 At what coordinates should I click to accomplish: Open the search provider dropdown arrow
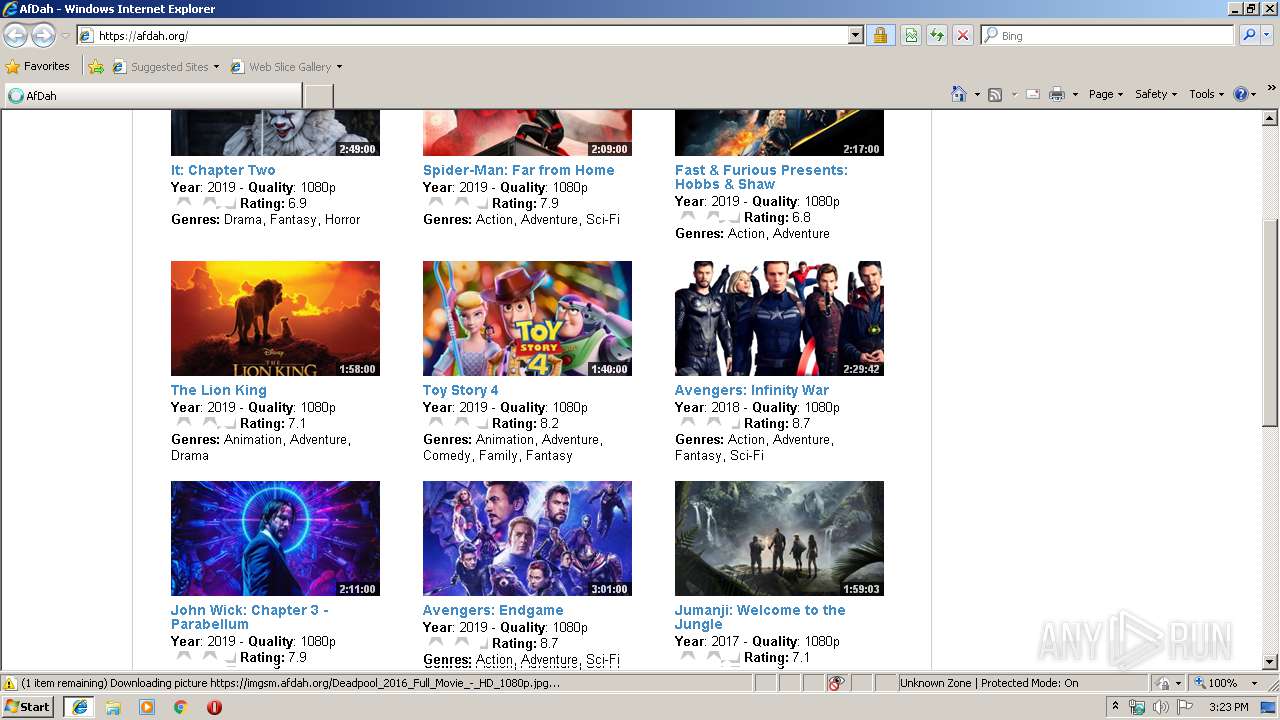(x=1268, y=35)
